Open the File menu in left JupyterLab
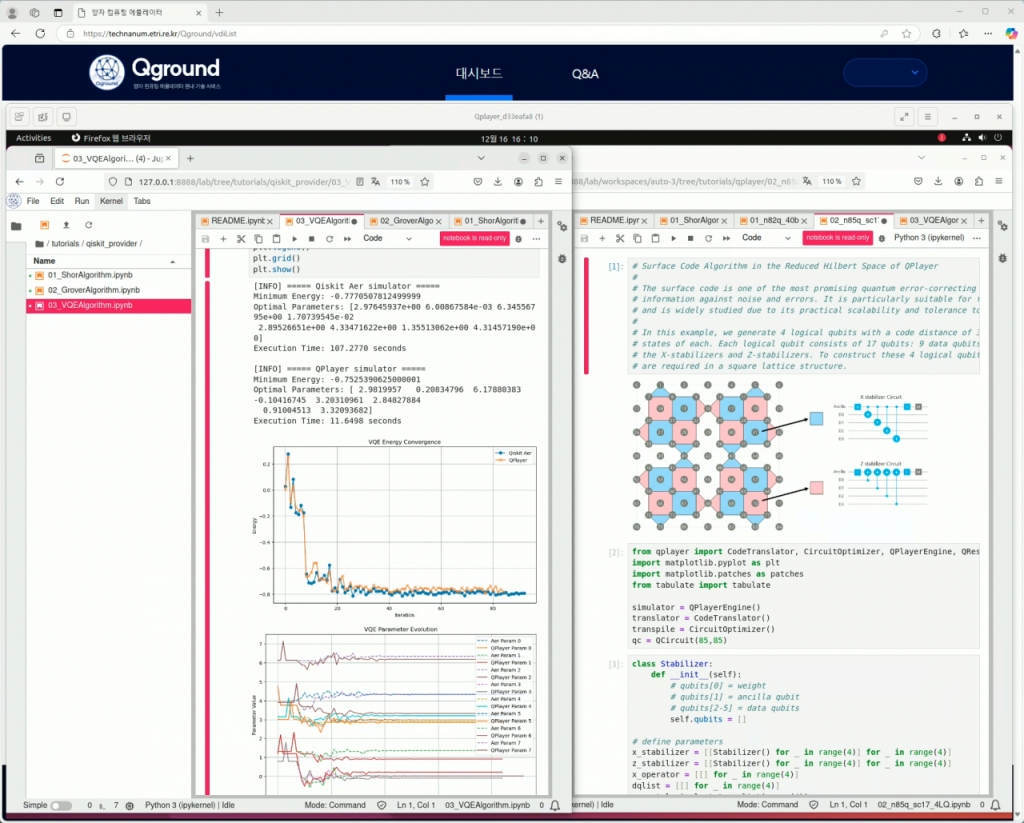The height and width of the screenshot is (823, 1024). point(33,201)
